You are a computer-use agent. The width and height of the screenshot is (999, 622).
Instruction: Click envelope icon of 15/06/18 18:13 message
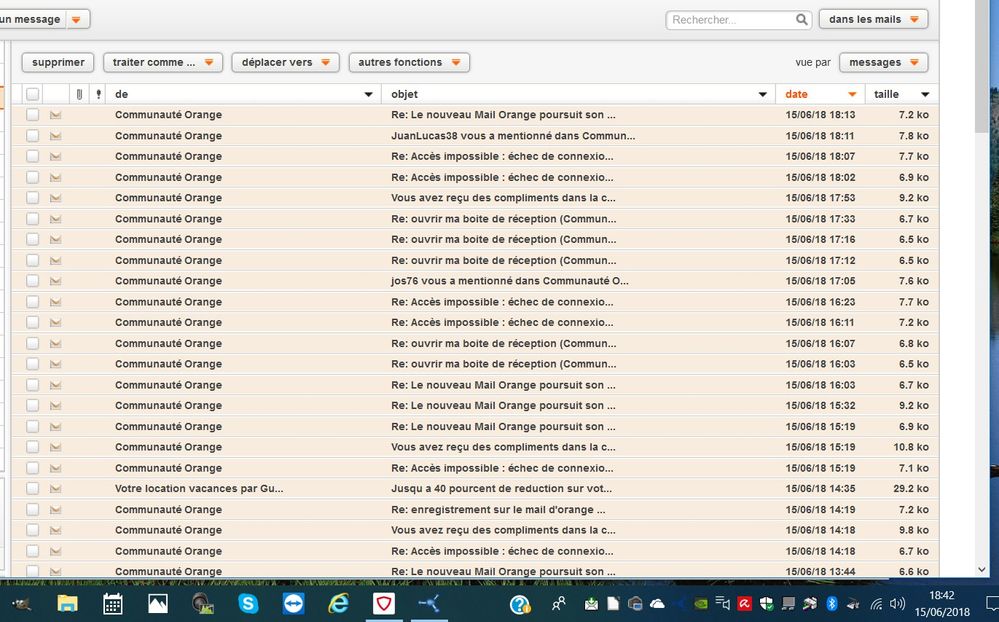coord(56,115)
